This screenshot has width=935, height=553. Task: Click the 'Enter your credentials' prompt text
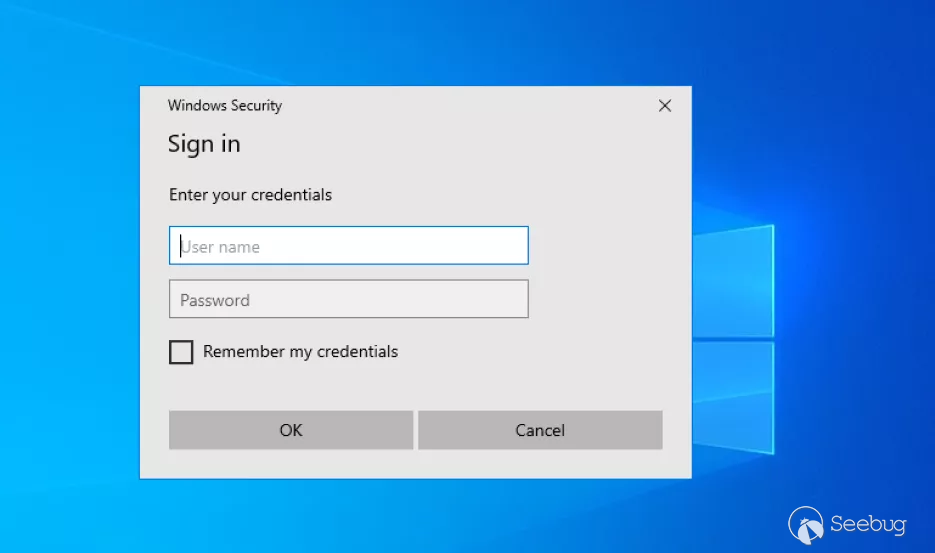pyautogui.click(x=250, y=195)
